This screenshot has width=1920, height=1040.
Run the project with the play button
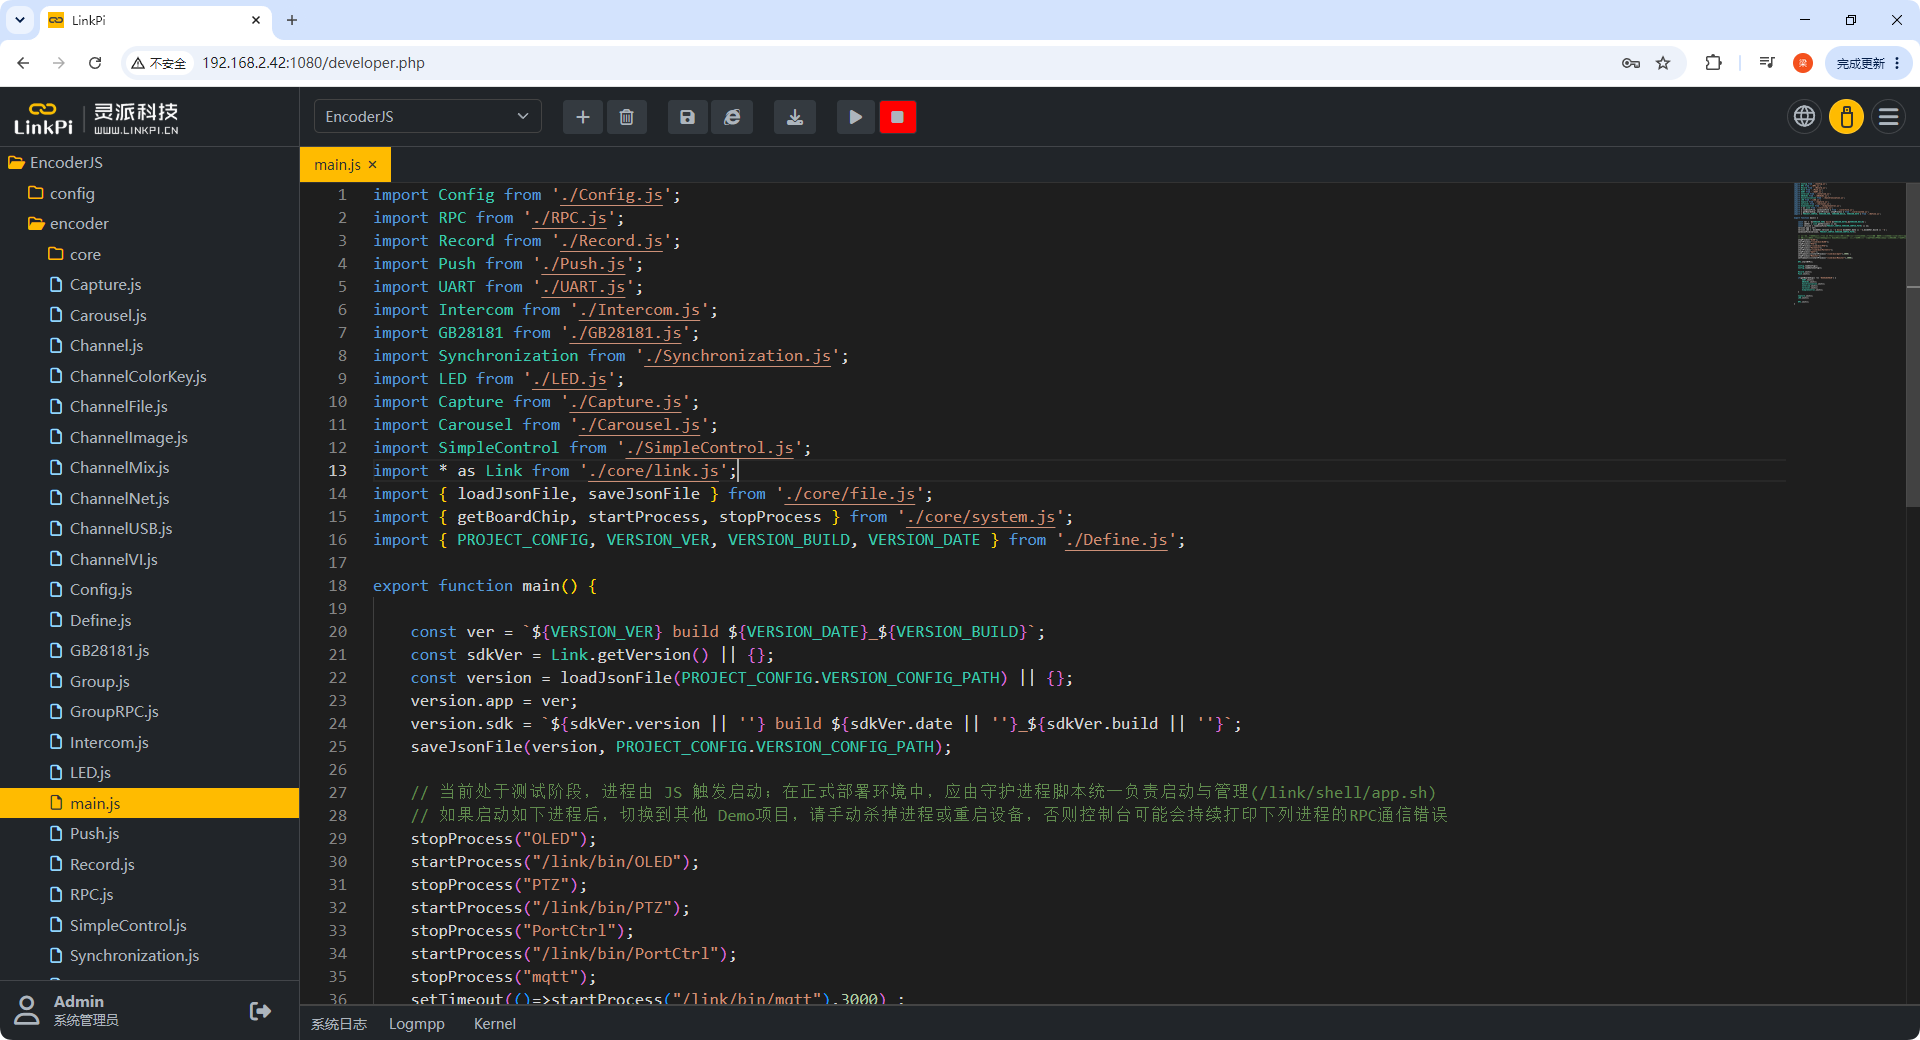point(855,117)
